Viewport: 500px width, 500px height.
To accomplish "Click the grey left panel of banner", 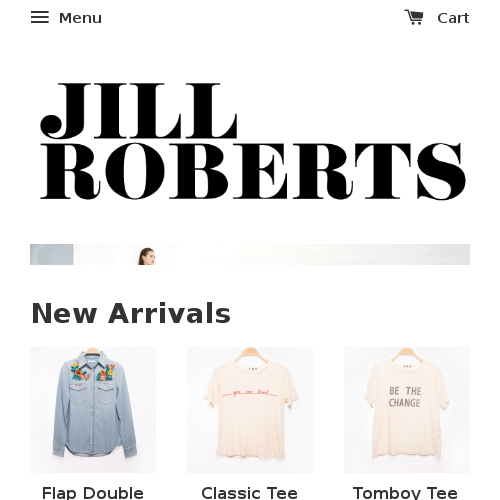I will tap(52, 254).
